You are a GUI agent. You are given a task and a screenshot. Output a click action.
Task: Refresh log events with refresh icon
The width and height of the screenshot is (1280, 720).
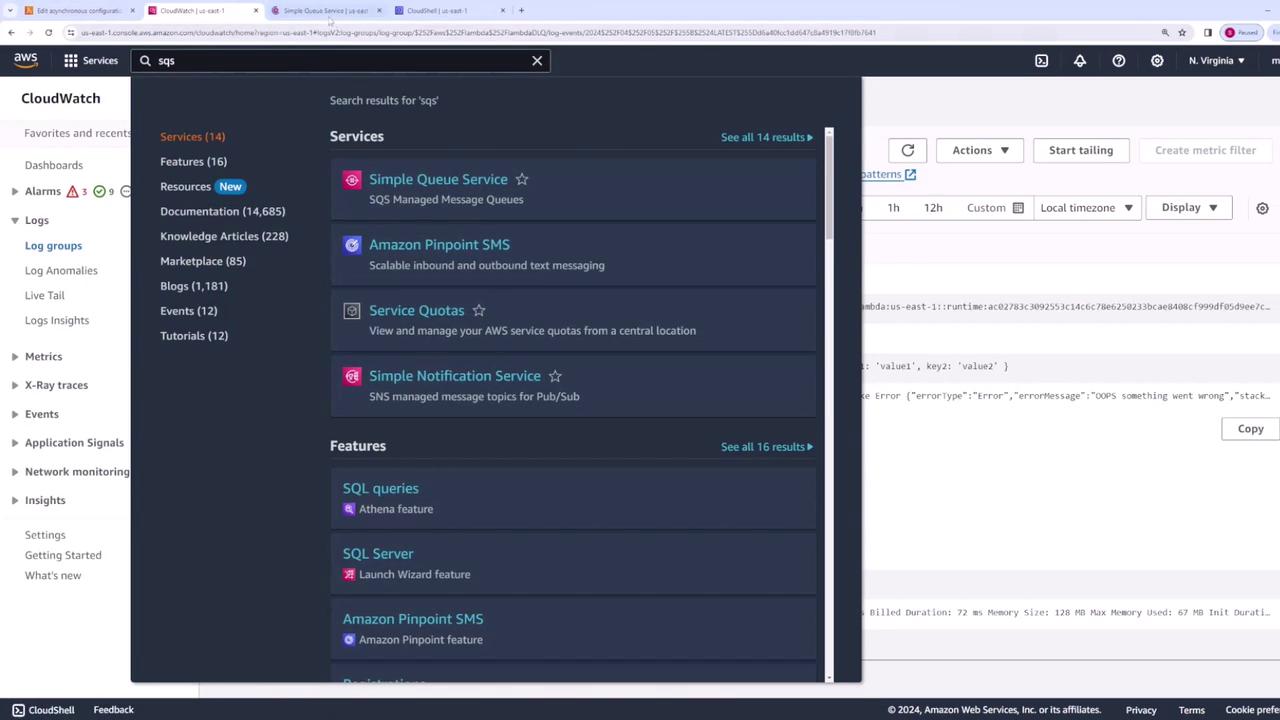tap(908, 150)
